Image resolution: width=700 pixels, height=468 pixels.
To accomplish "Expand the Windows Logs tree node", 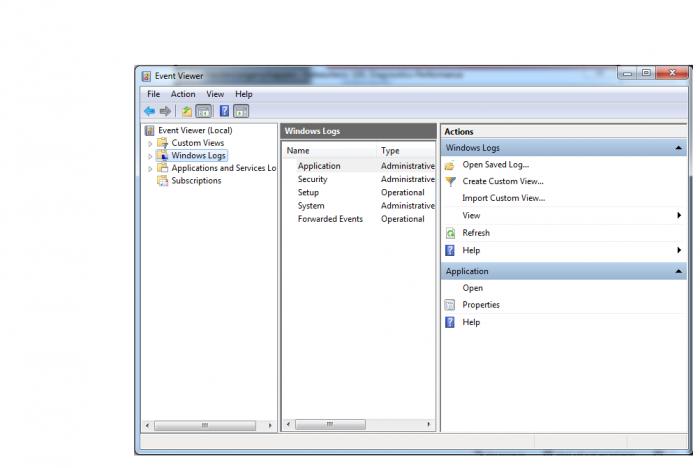I will [150, 156].
